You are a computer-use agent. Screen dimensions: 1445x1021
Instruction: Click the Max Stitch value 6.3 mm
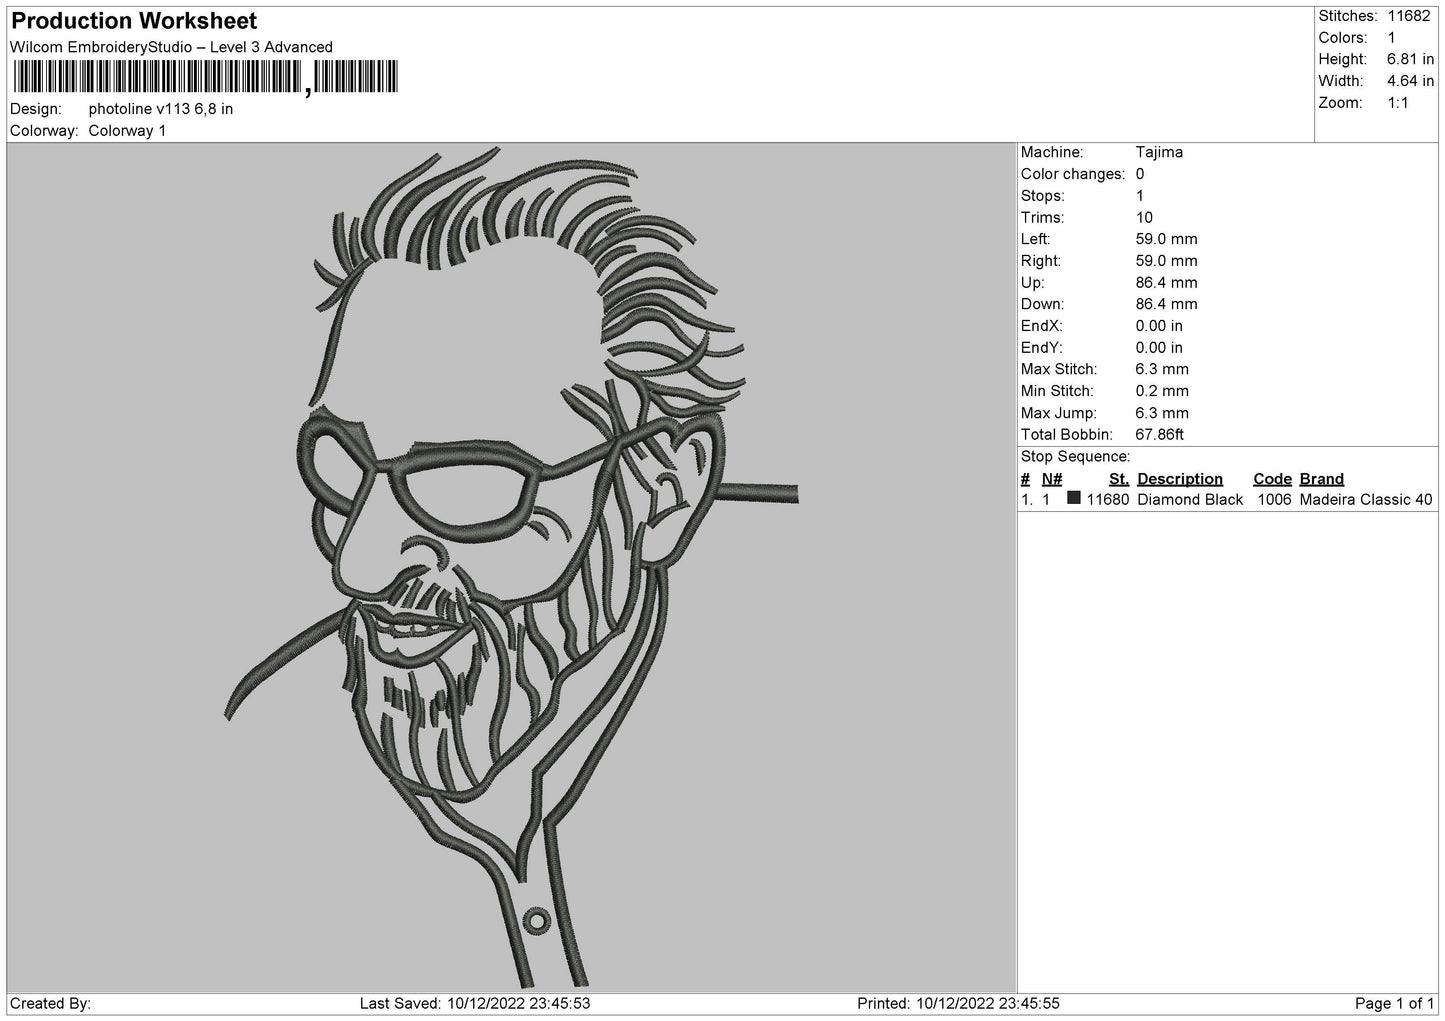pyautogui.click(x=1162, y=370)
